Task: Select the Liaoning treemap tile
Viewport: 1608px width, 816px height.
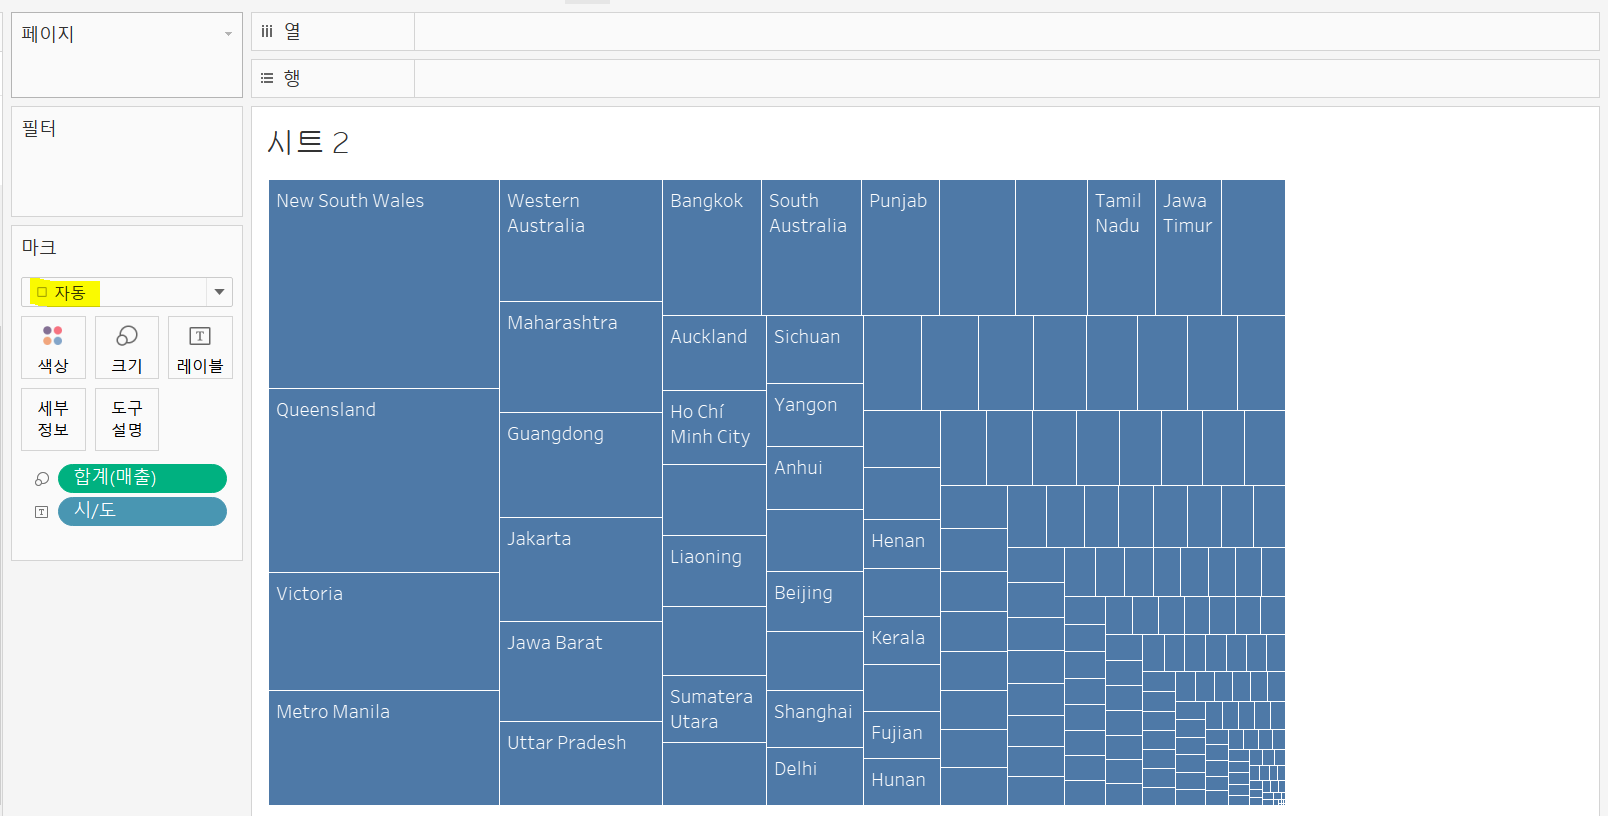Action: coord(714,571)
